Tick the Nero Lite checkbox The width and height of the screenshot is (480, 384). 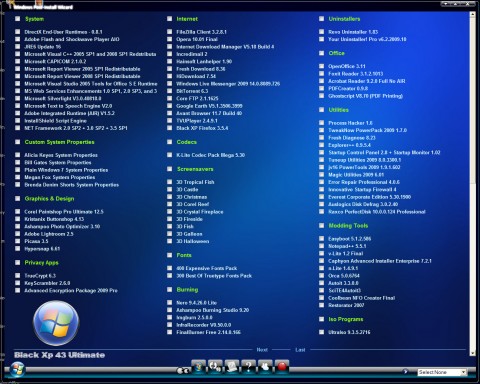pos(170,303)
